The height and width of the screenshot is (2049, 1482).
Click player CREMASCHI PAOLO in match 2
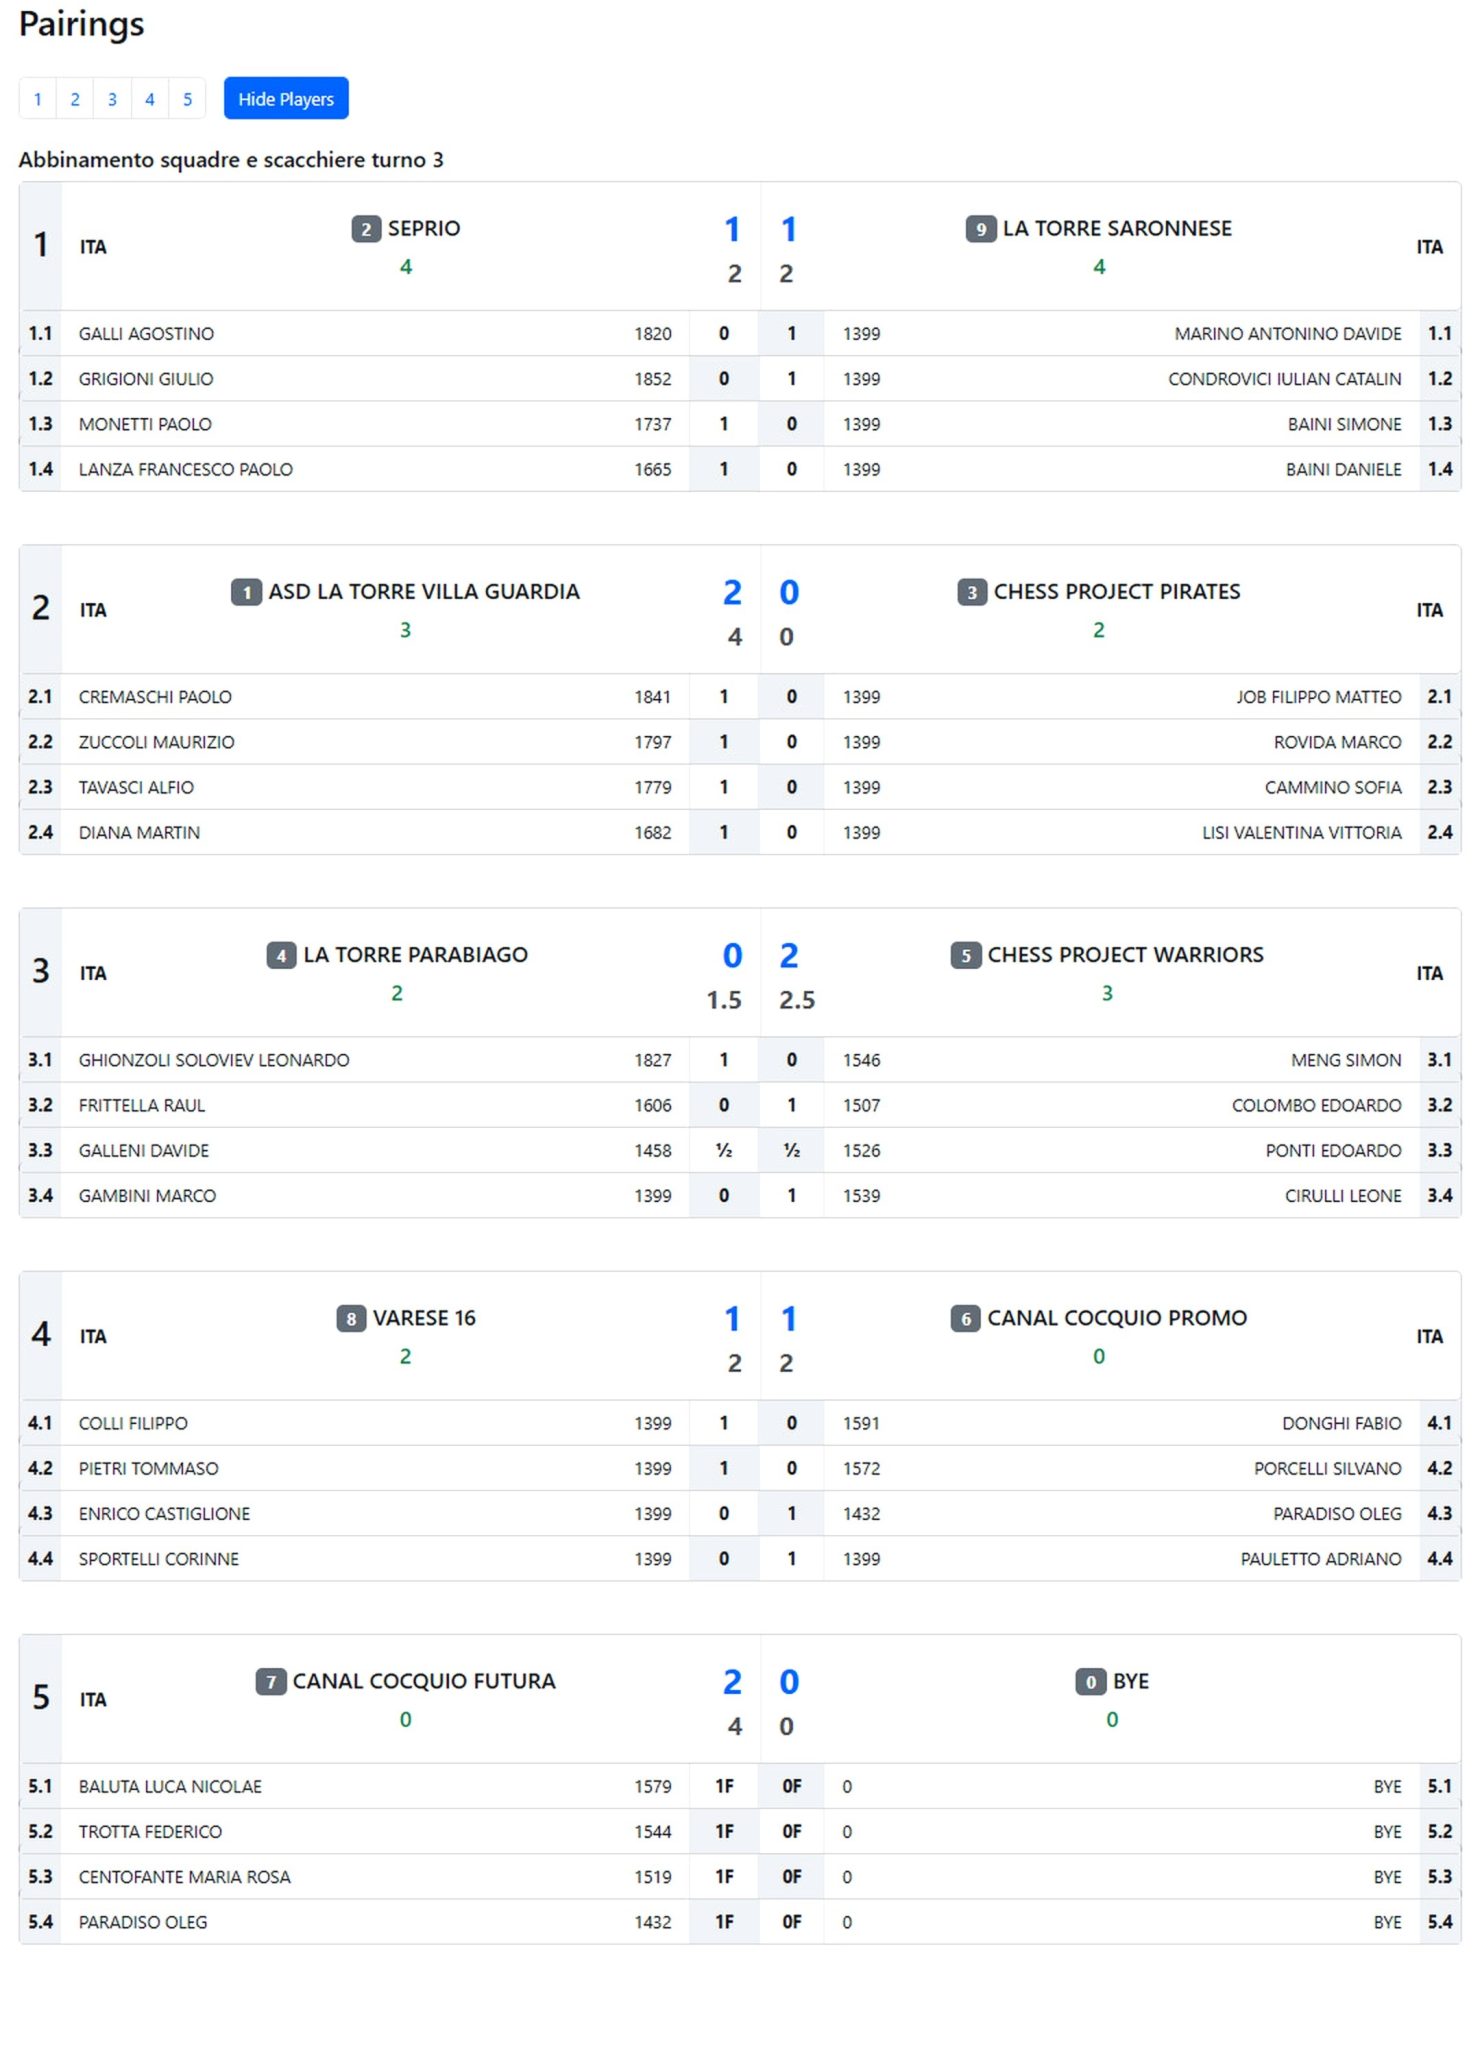click(155, 696)
